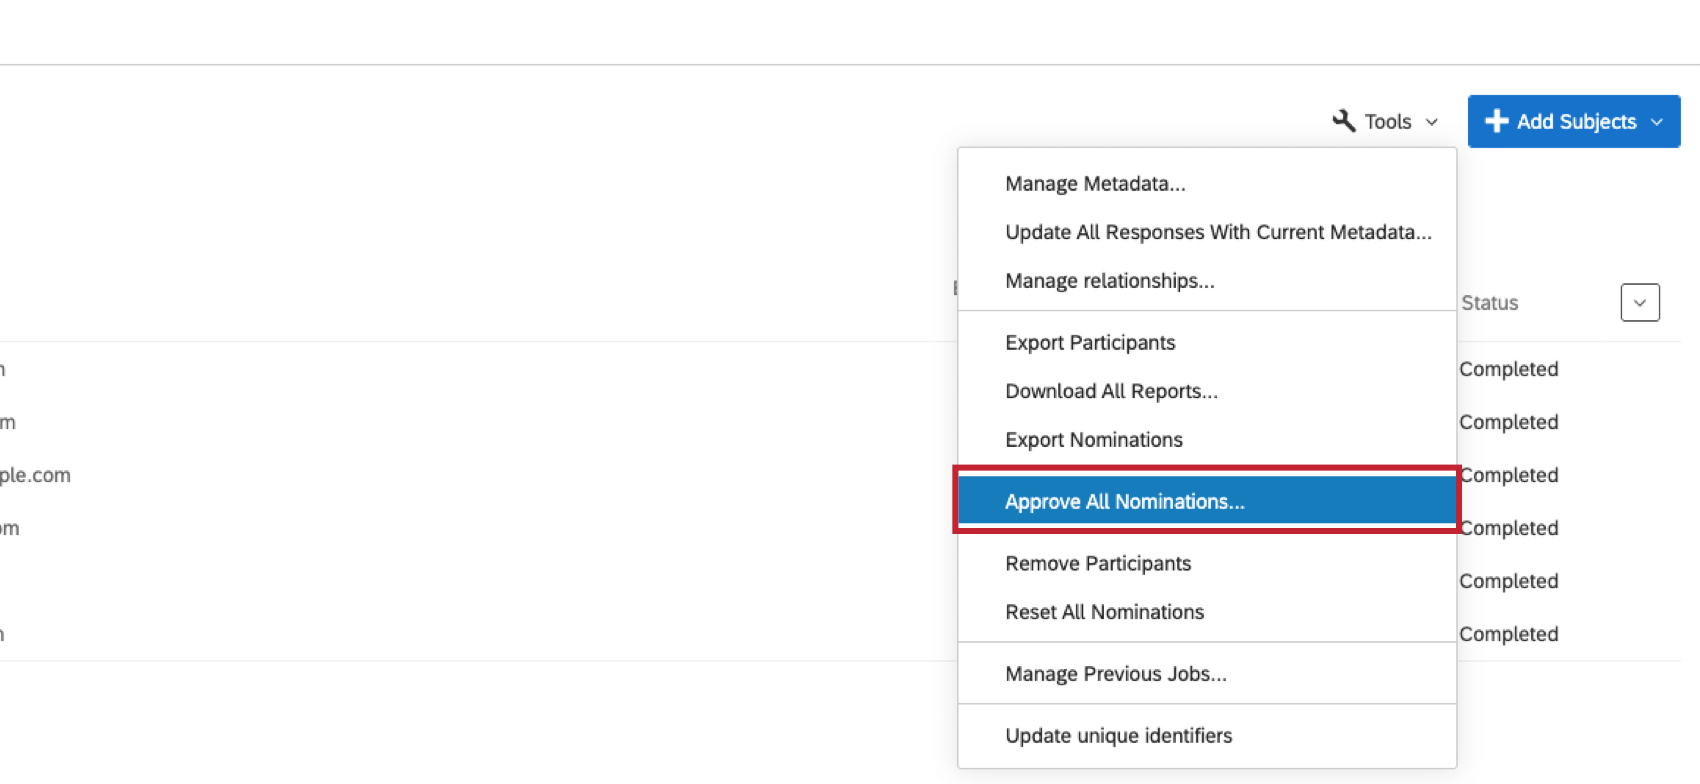The image size is (1700, 784).
Task: Select Manage Metadata from the menu
Action: (x=1095, y=184)
